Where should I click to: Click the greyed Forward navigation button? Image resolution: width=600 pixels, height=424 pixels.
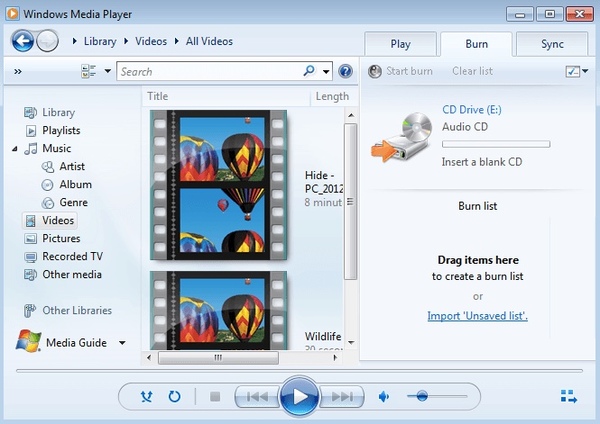47,41
